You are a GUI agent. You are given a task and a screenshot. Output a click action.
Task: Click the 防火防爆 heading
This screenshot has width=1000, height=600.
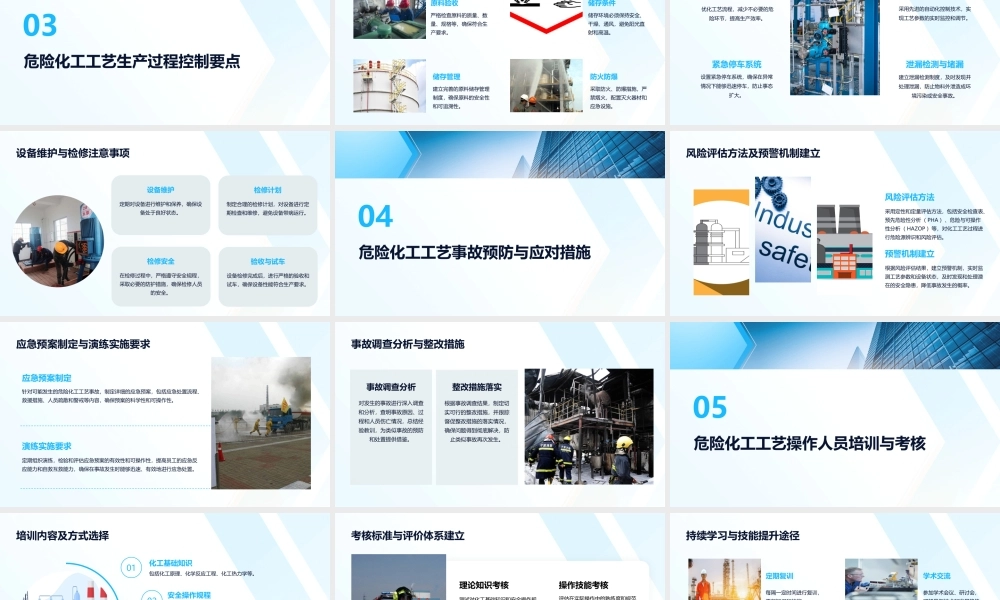(x=603, y=77)
